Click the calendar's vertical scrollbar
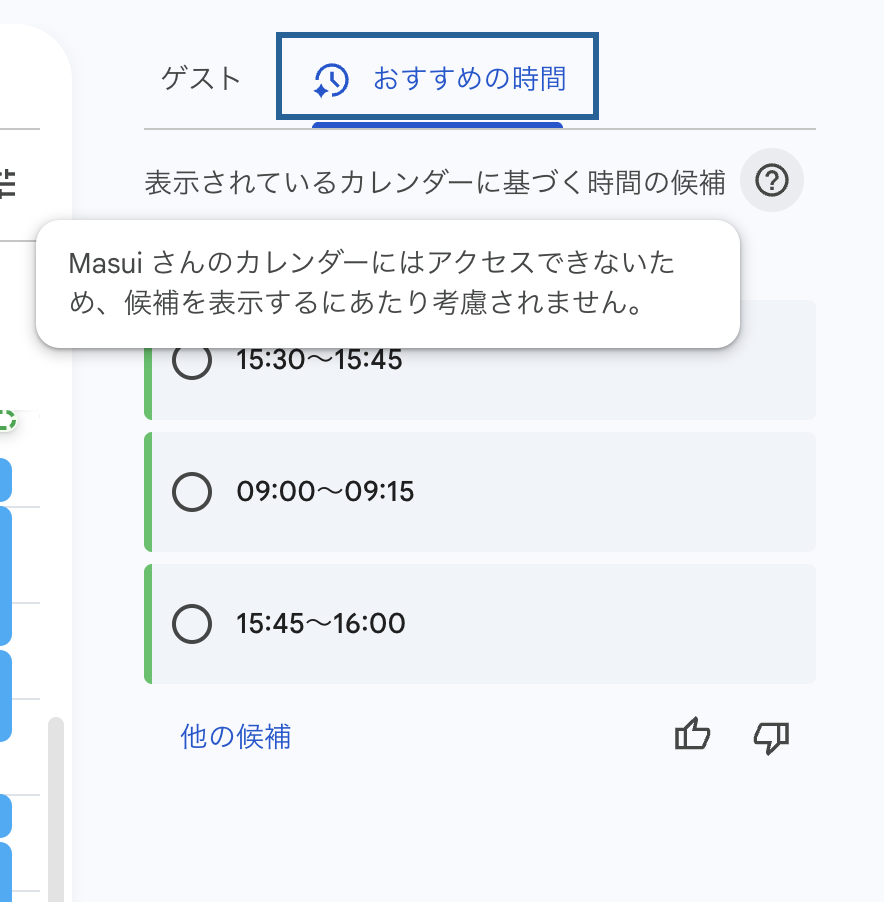This screenshot has height=902, width=884. (56, 800)
